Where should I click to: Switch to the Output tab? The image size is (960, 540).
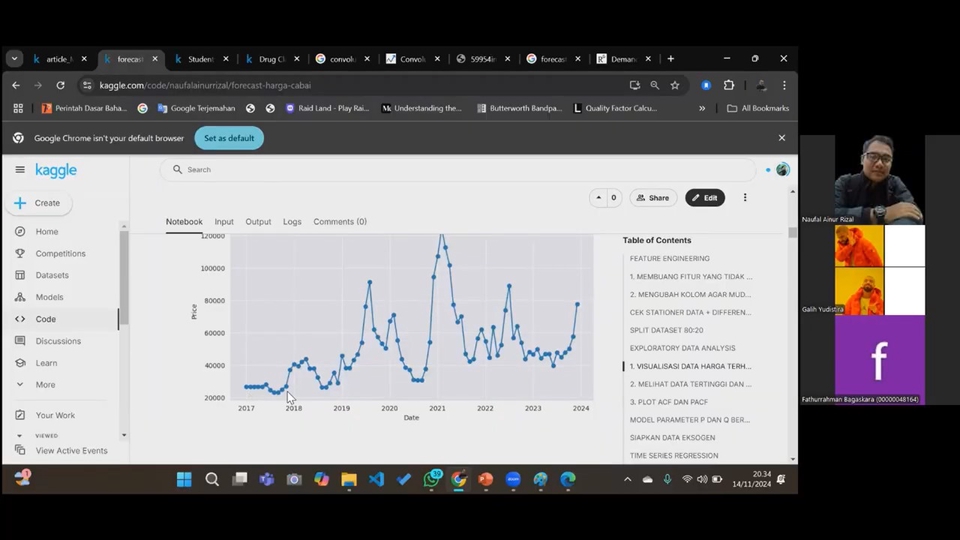(x=258, y=222)
